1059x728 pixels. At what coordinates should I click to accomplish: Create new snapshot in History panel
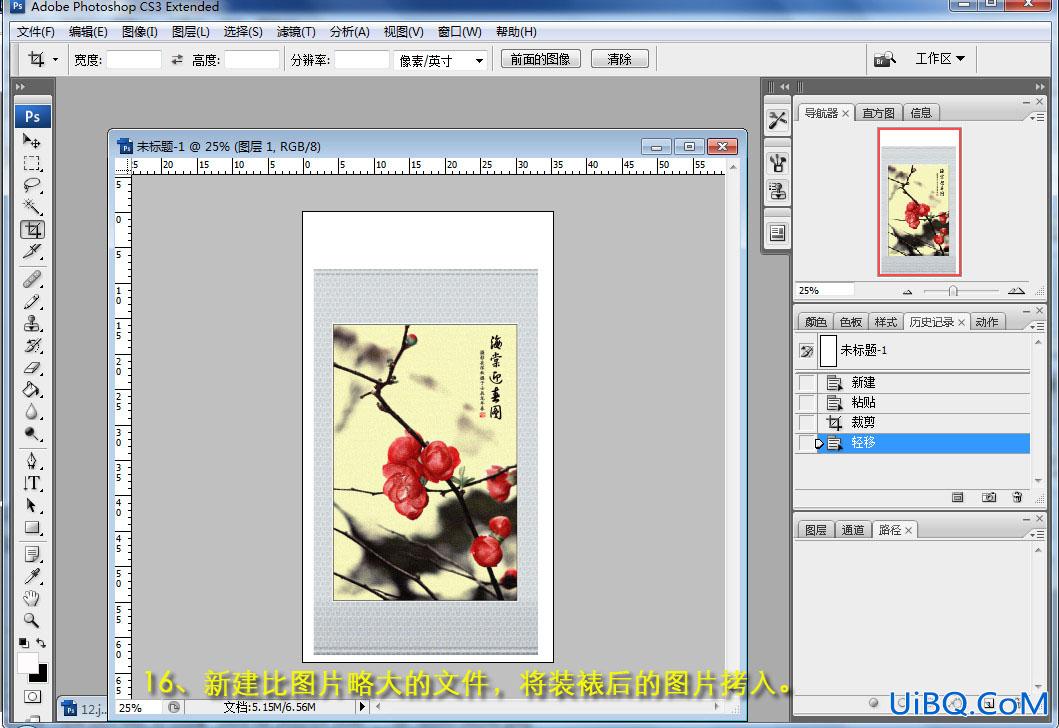(x=989, y=497)
